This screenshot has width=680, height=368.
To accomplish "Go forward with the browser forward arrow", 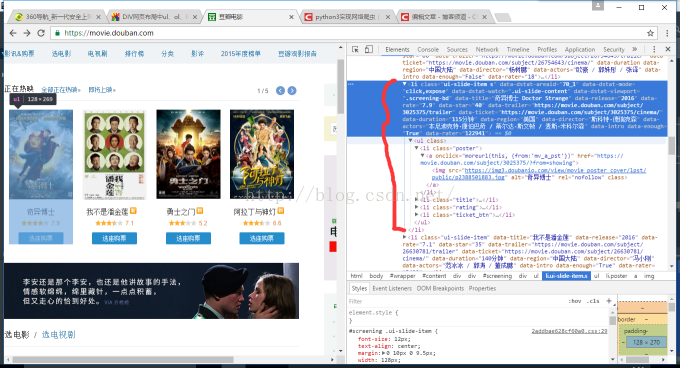I will coord(27,33).
